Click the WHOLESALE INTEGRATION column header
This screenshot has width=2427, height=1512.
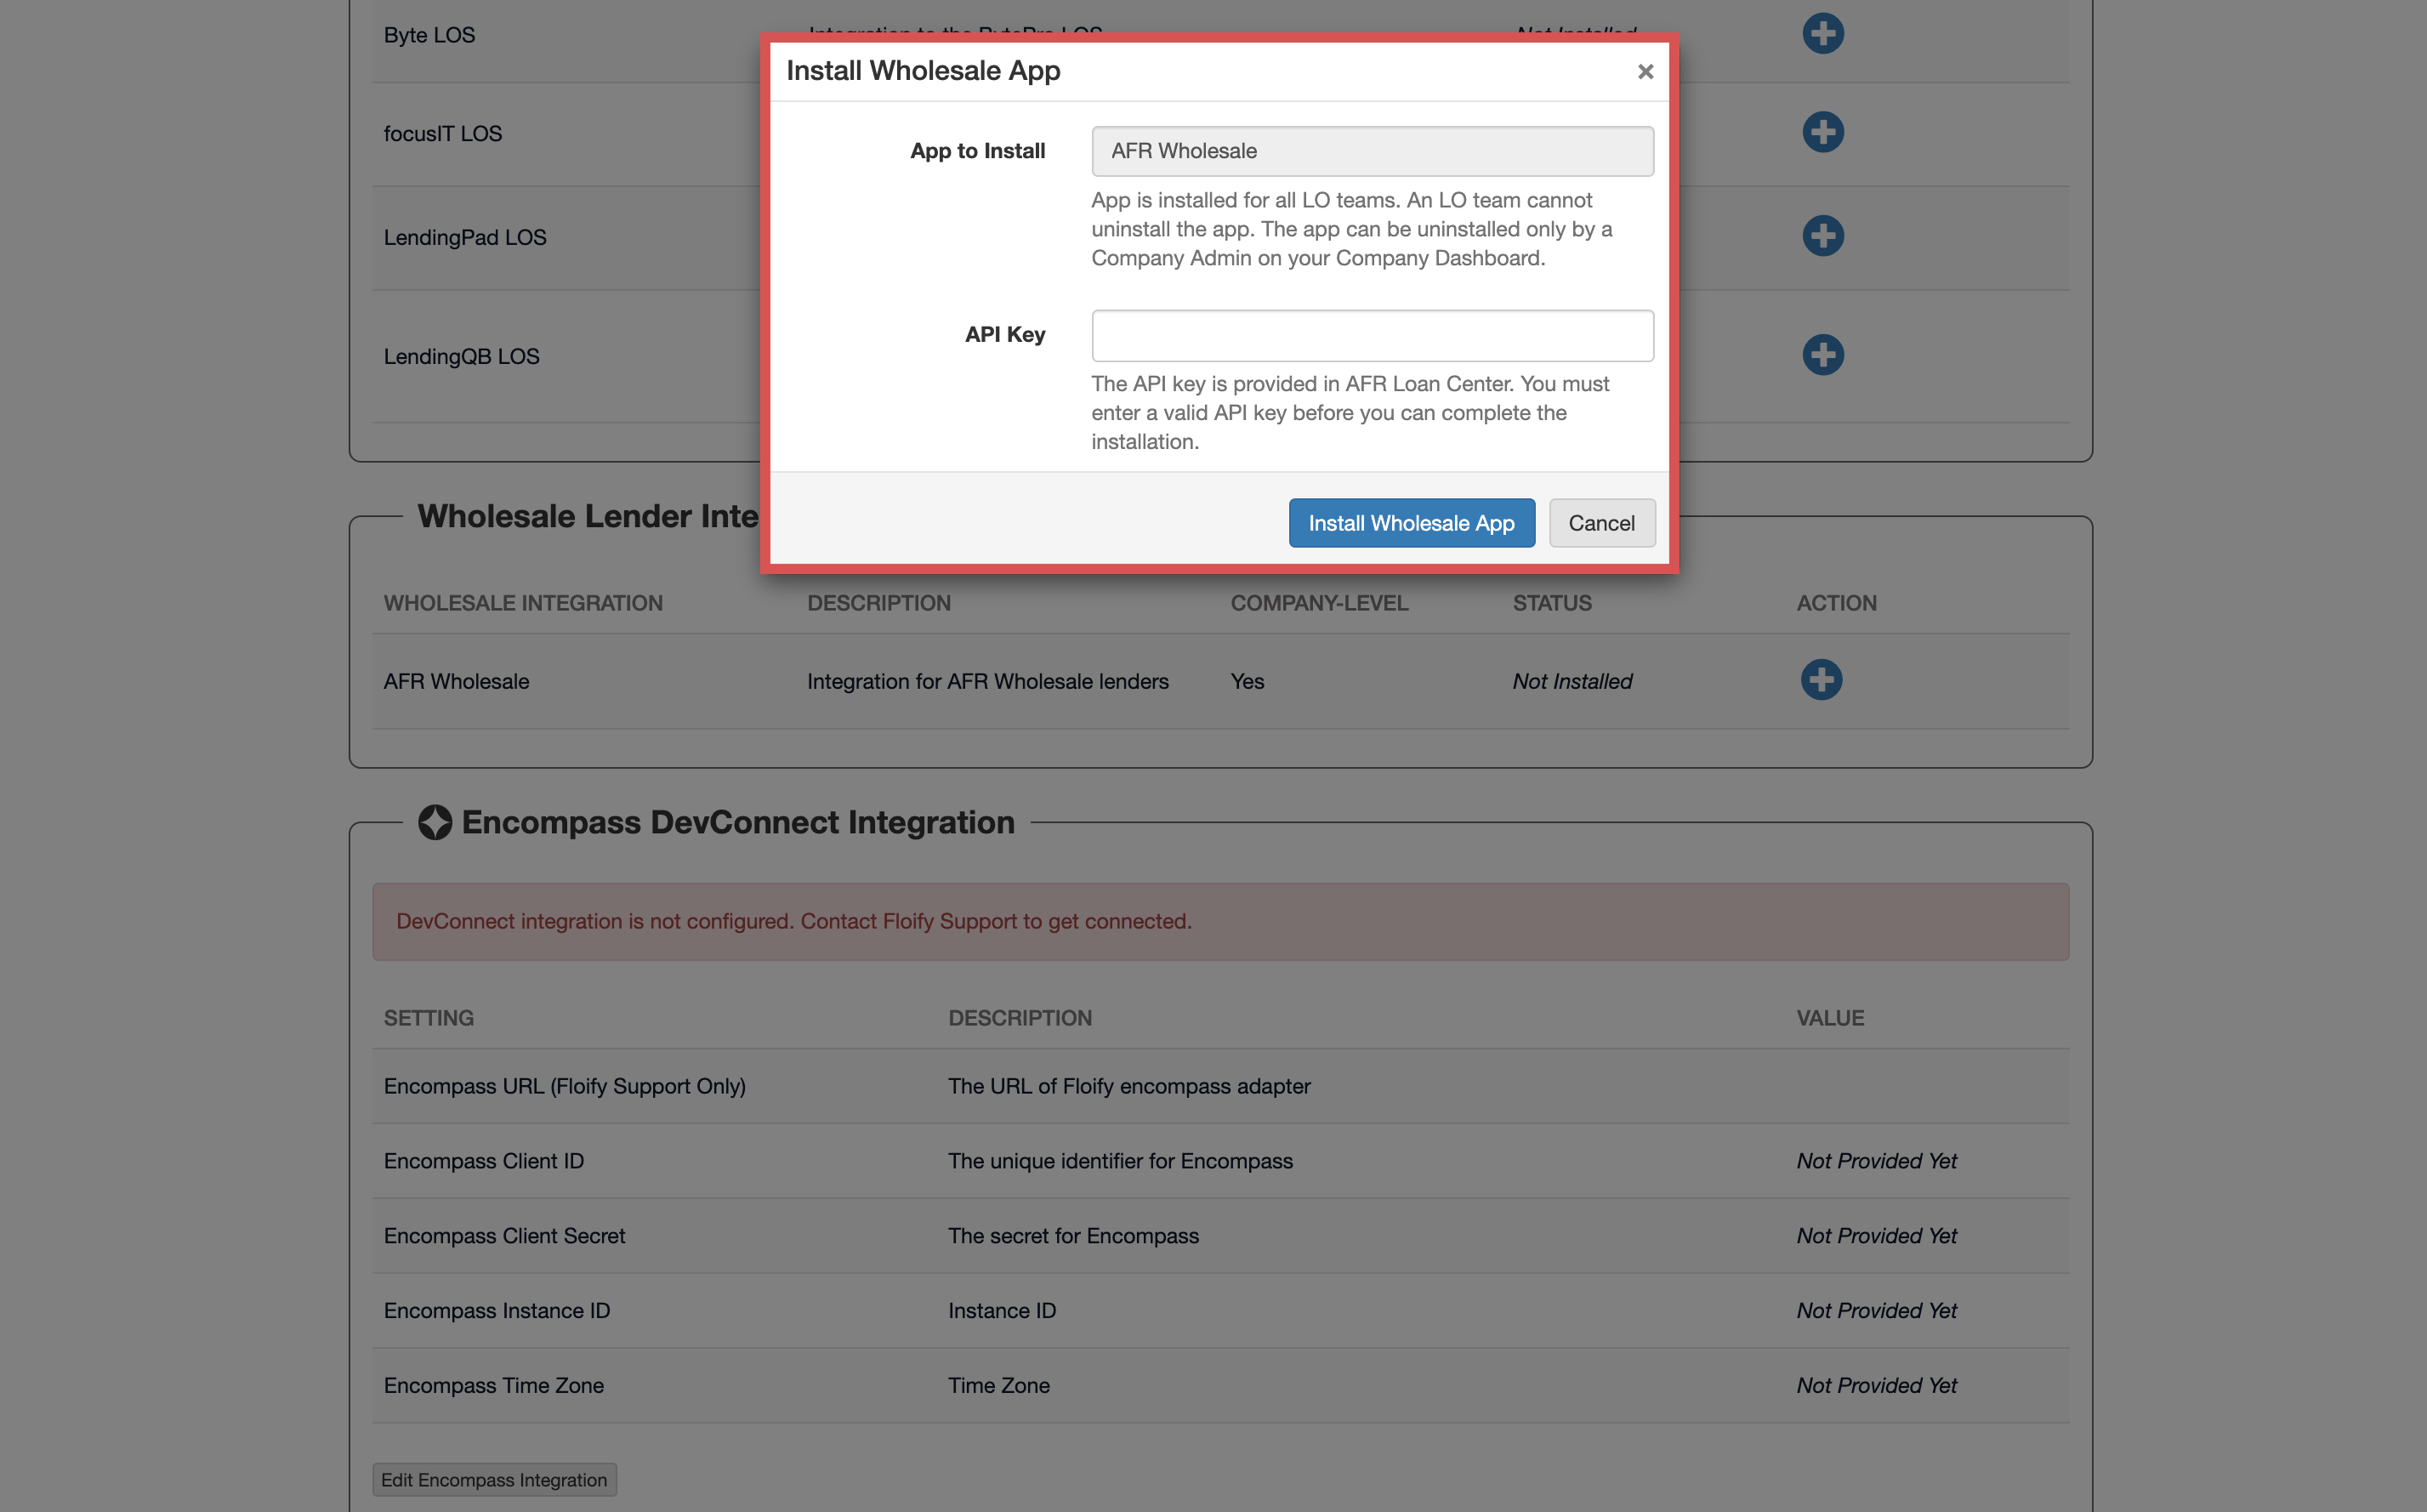click(523, 602)
